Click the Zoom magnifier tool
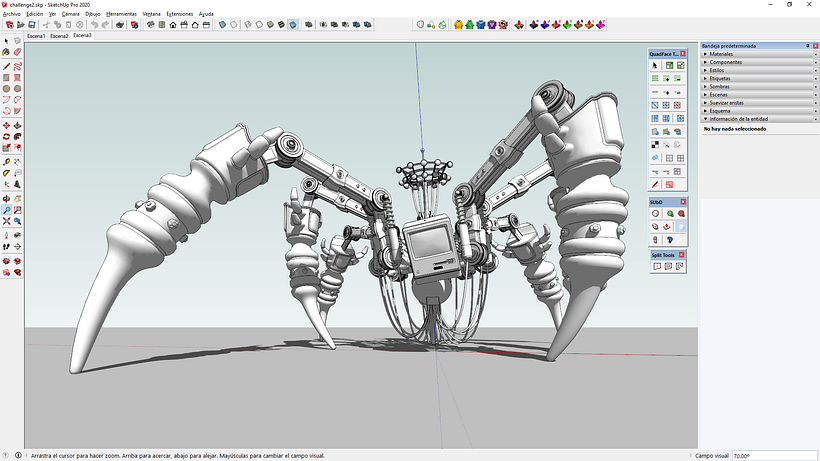Screen dimensions: 820x461 [6, 210]
